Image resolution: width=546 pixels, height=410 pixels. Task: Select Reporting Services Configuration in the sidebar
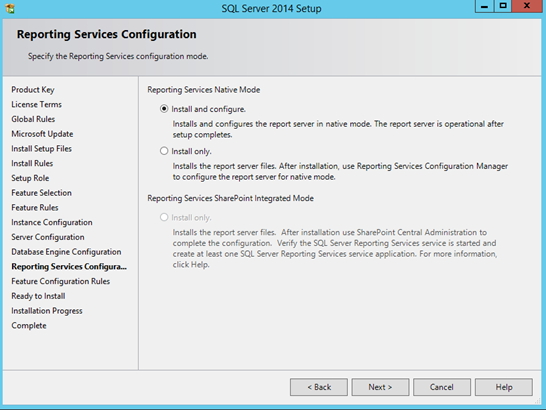click(69, 266)
